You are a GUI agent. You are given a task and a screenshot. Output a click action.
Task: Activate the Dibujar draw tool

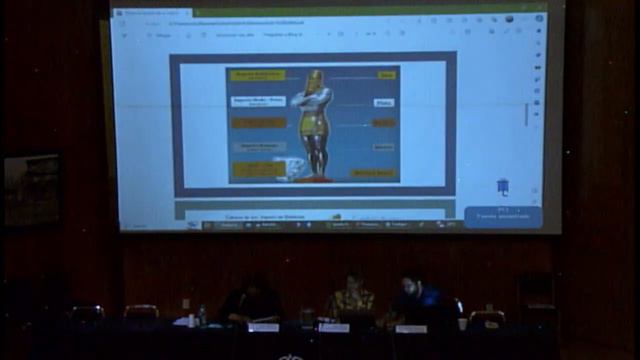coord(160,36)
